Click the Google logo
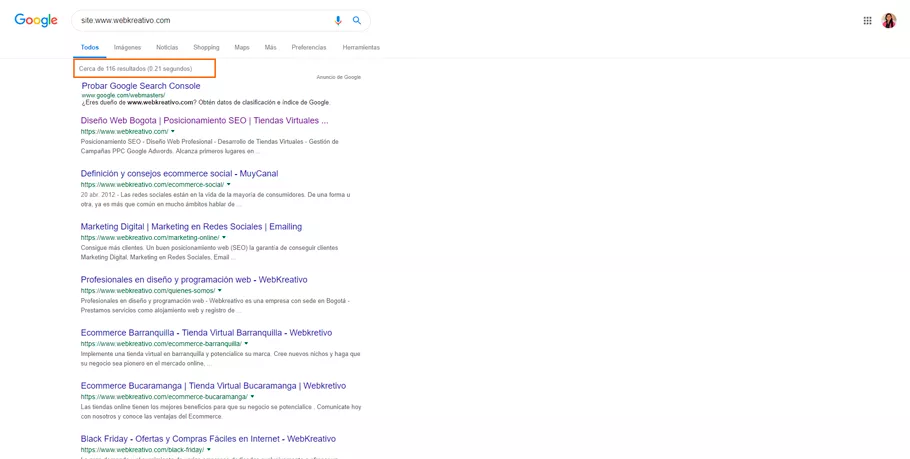The height and width of the screenshot is (459, 910). coord(36,20)
